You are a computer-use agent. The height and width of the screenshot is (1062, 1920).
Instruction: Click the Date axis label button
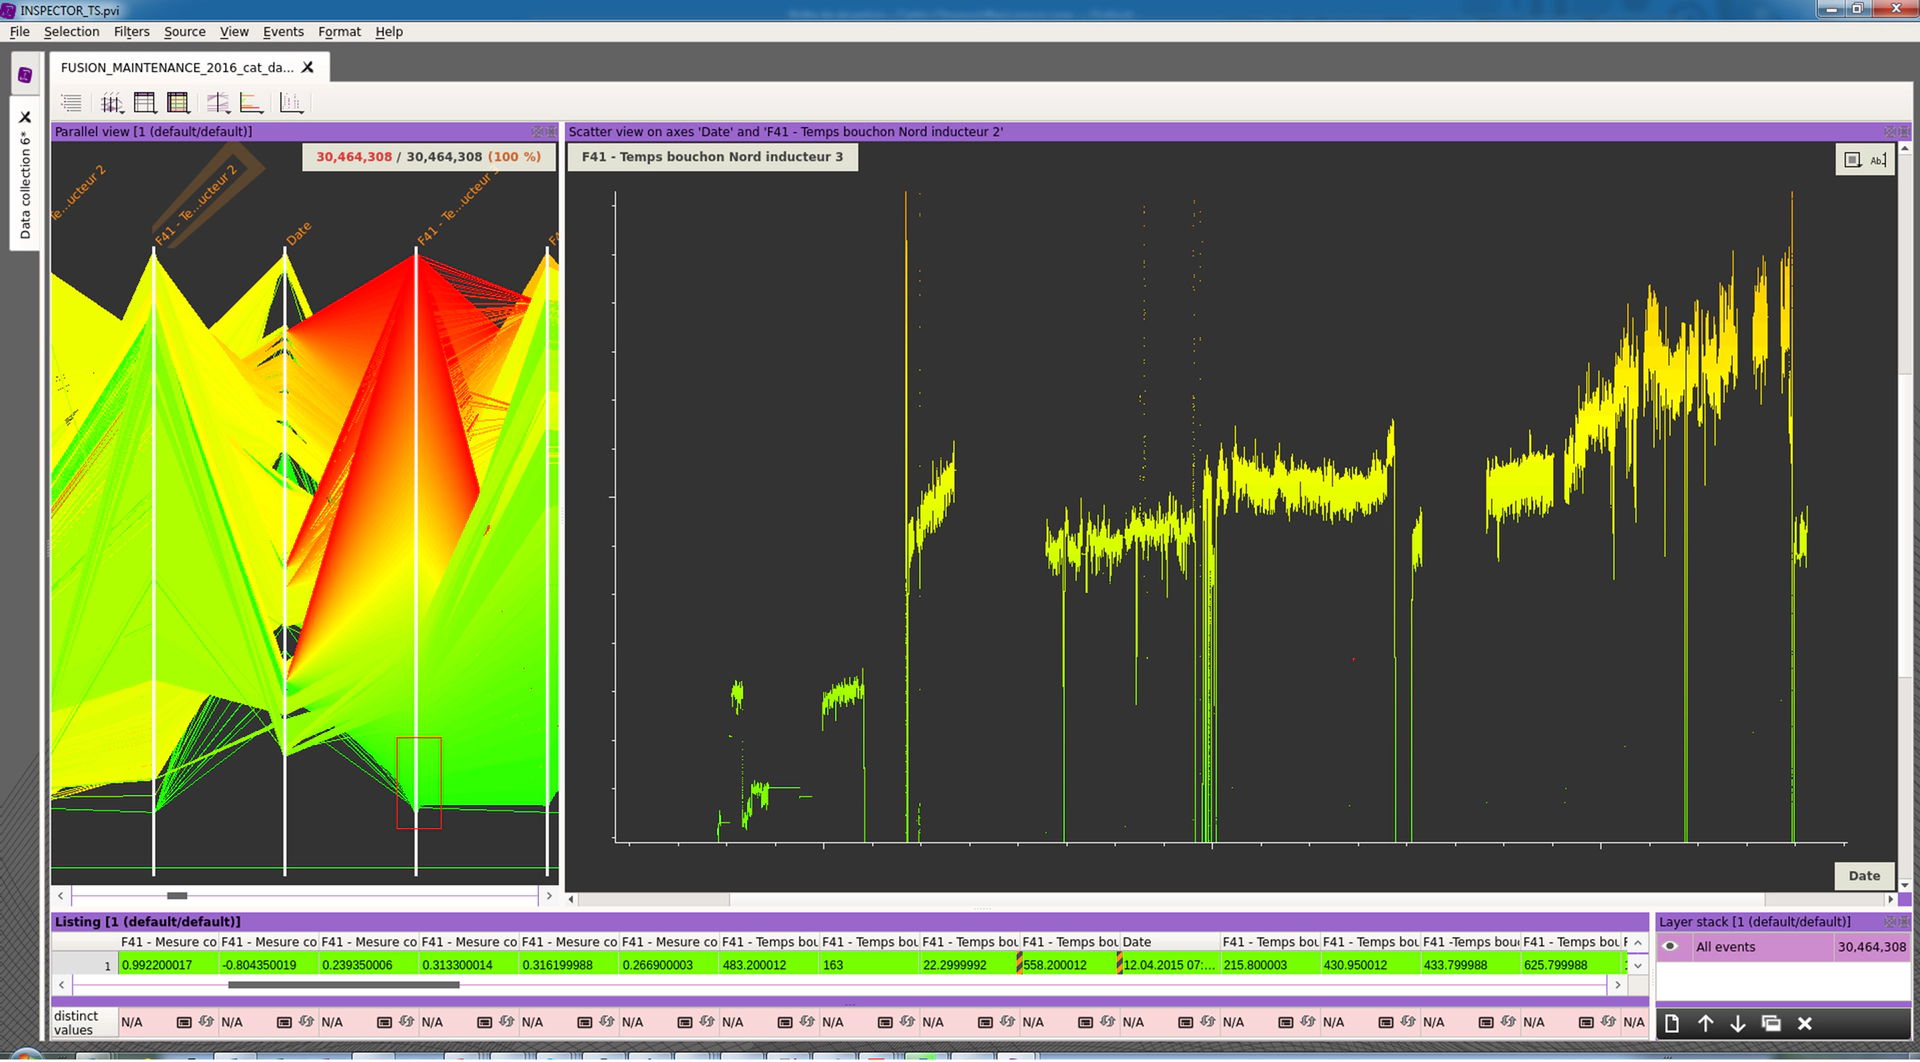(x=1863, y=876)
